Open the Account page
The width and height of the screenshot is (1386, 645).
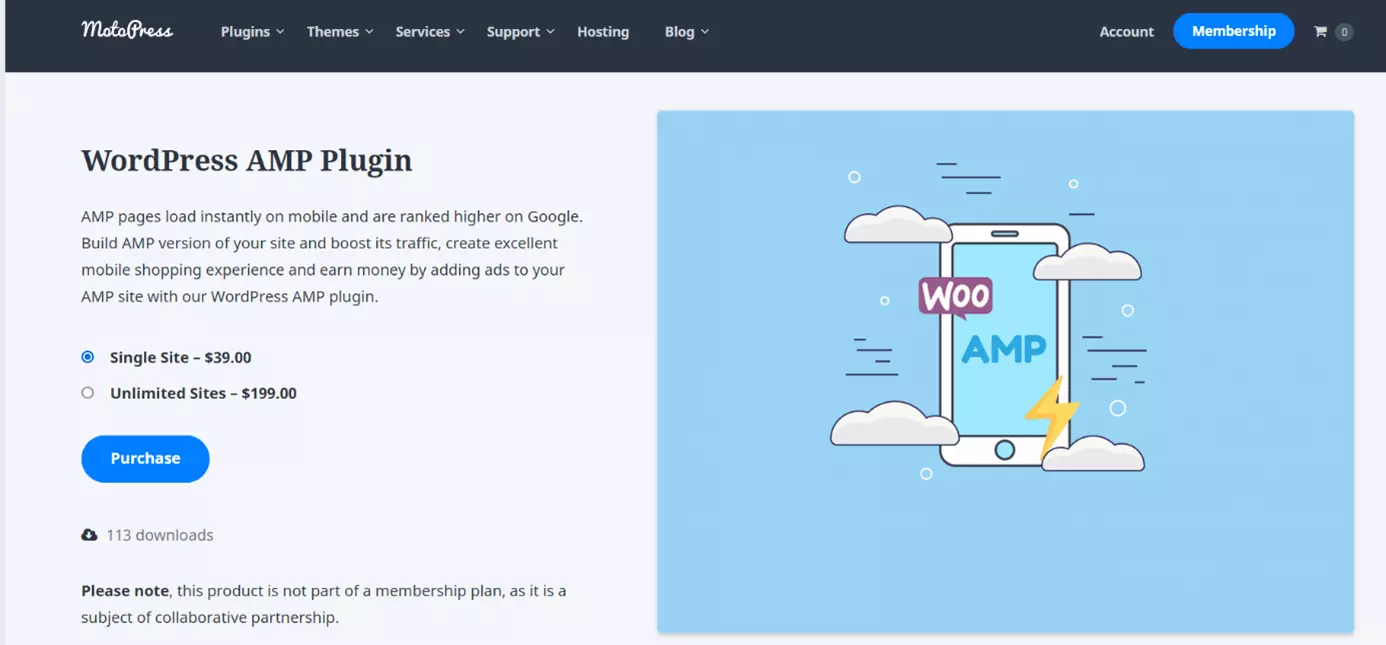coord(1126,32)
